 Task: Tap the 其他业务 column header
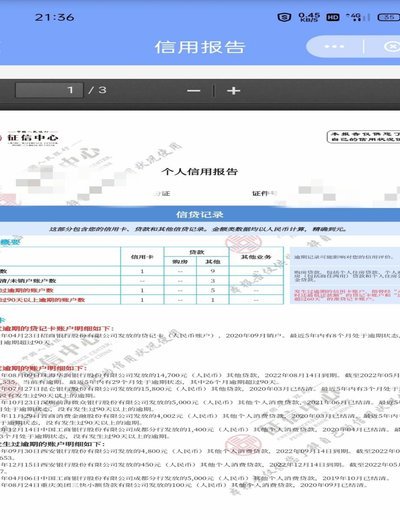[256, 257]
